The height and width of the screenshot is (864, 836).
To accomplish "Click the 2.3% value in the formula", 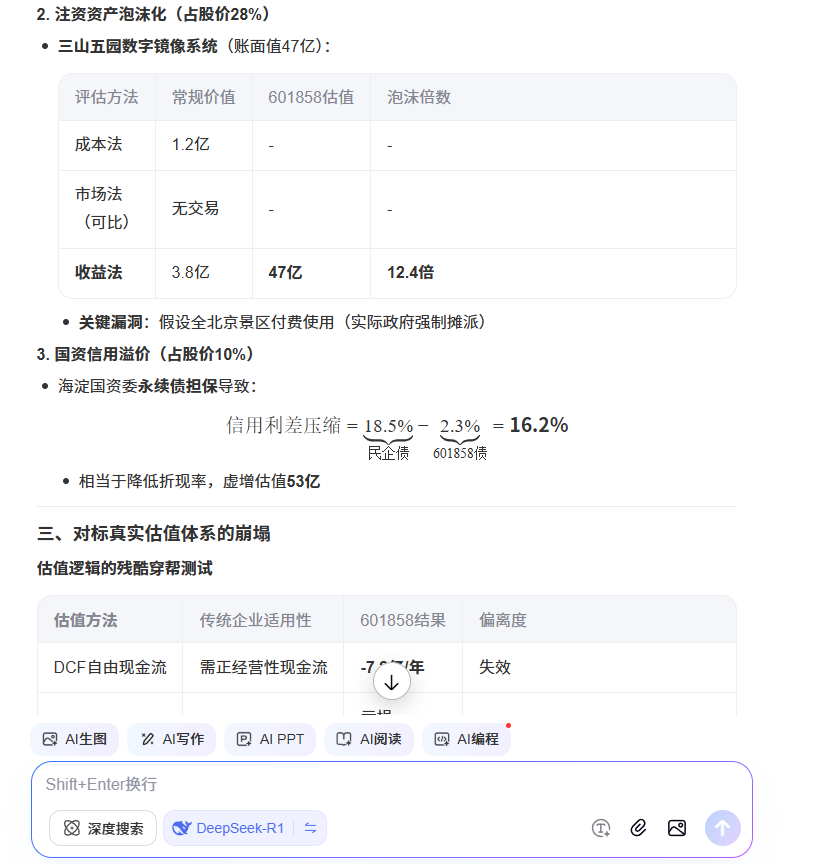I will tap(460, 425).
